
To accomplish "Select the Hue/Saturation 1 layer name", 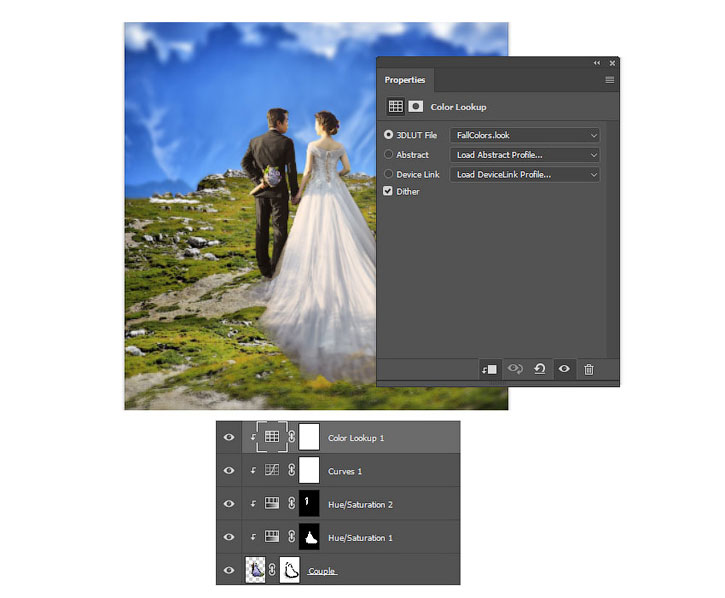I will (360, 538).
